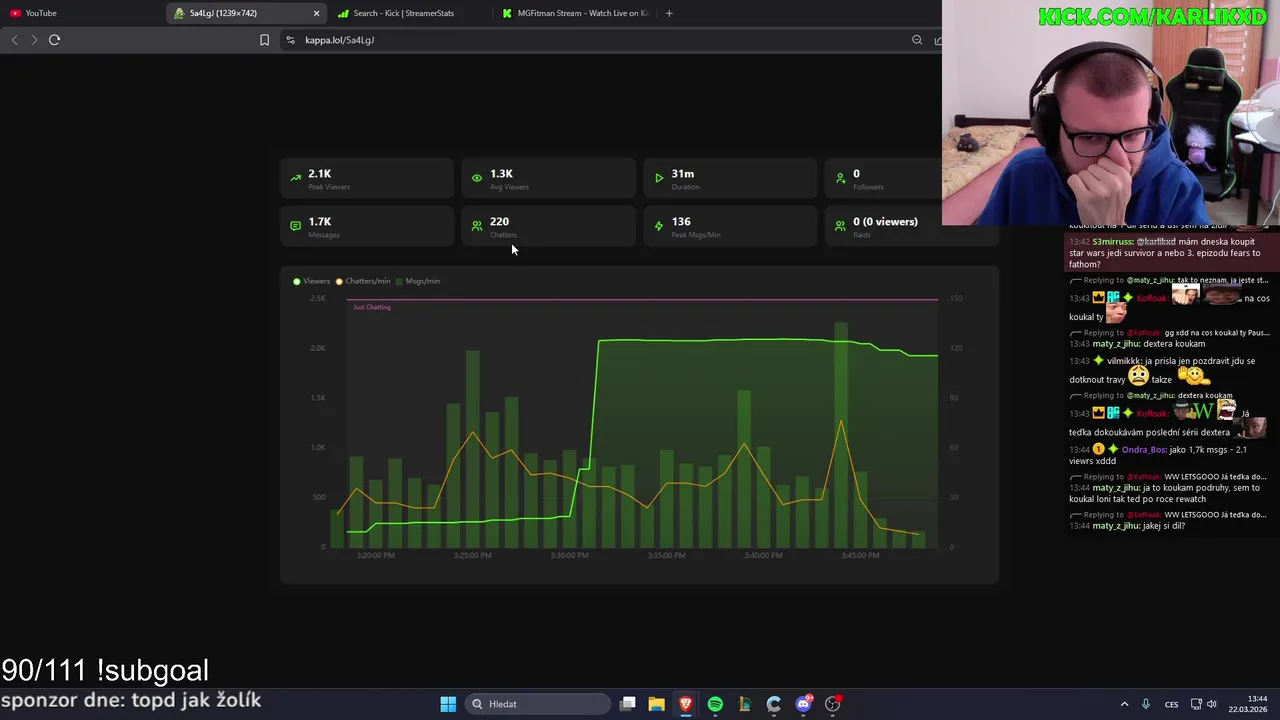This screenshot has width=1280, height=720.
Task: Open the Hledat taskbar search box
Action: 538,704
